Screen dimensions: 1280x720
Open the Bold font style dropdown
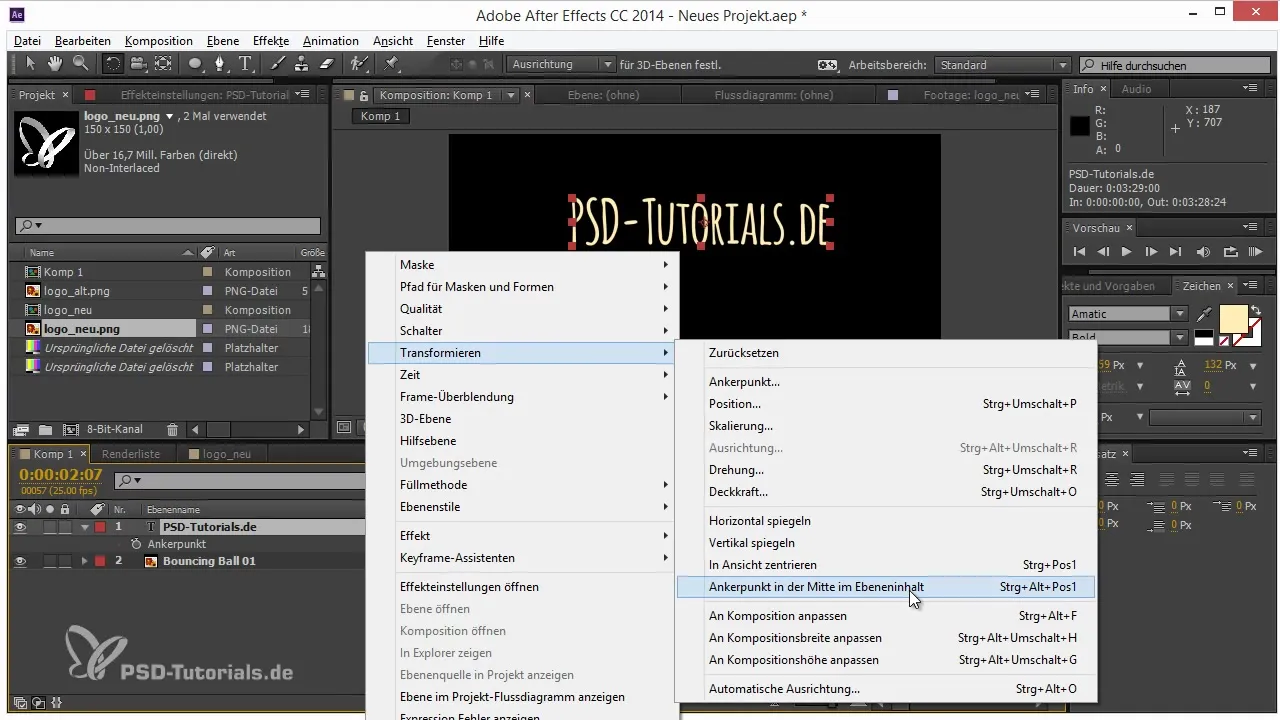point(1180,337)
